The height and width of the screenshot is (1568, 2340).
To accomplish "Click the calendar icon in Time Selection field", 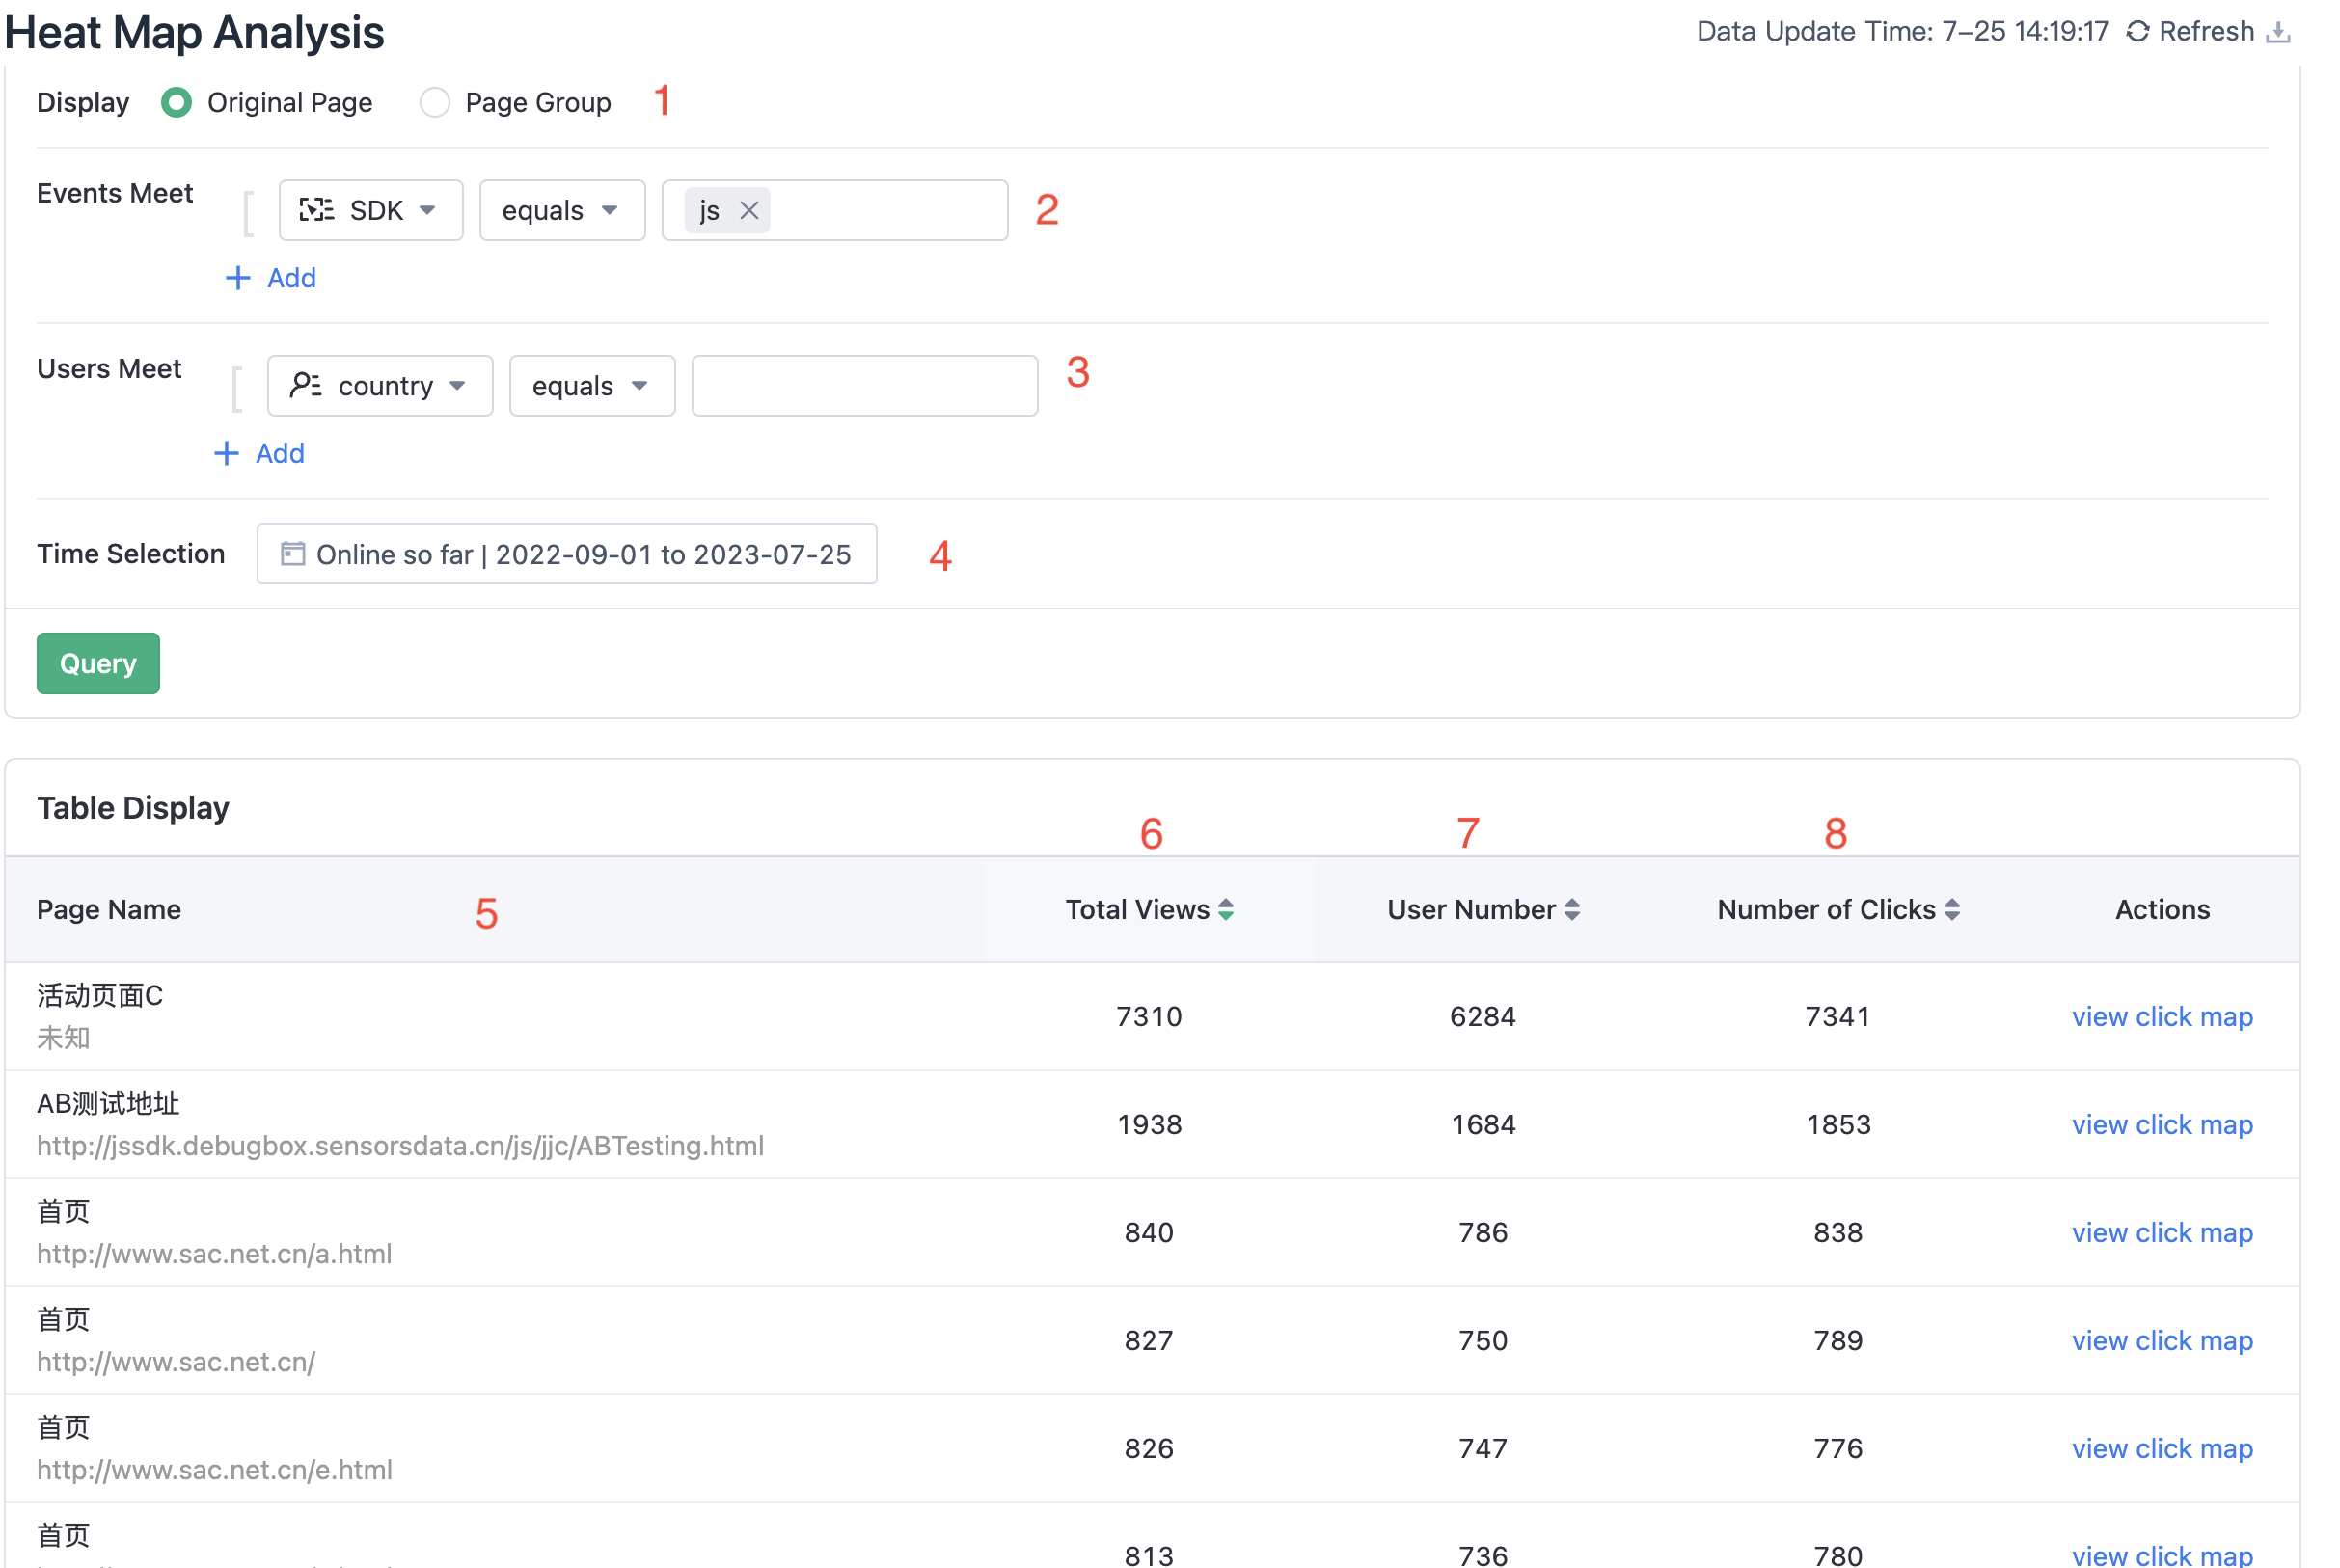I will point(291,553).
